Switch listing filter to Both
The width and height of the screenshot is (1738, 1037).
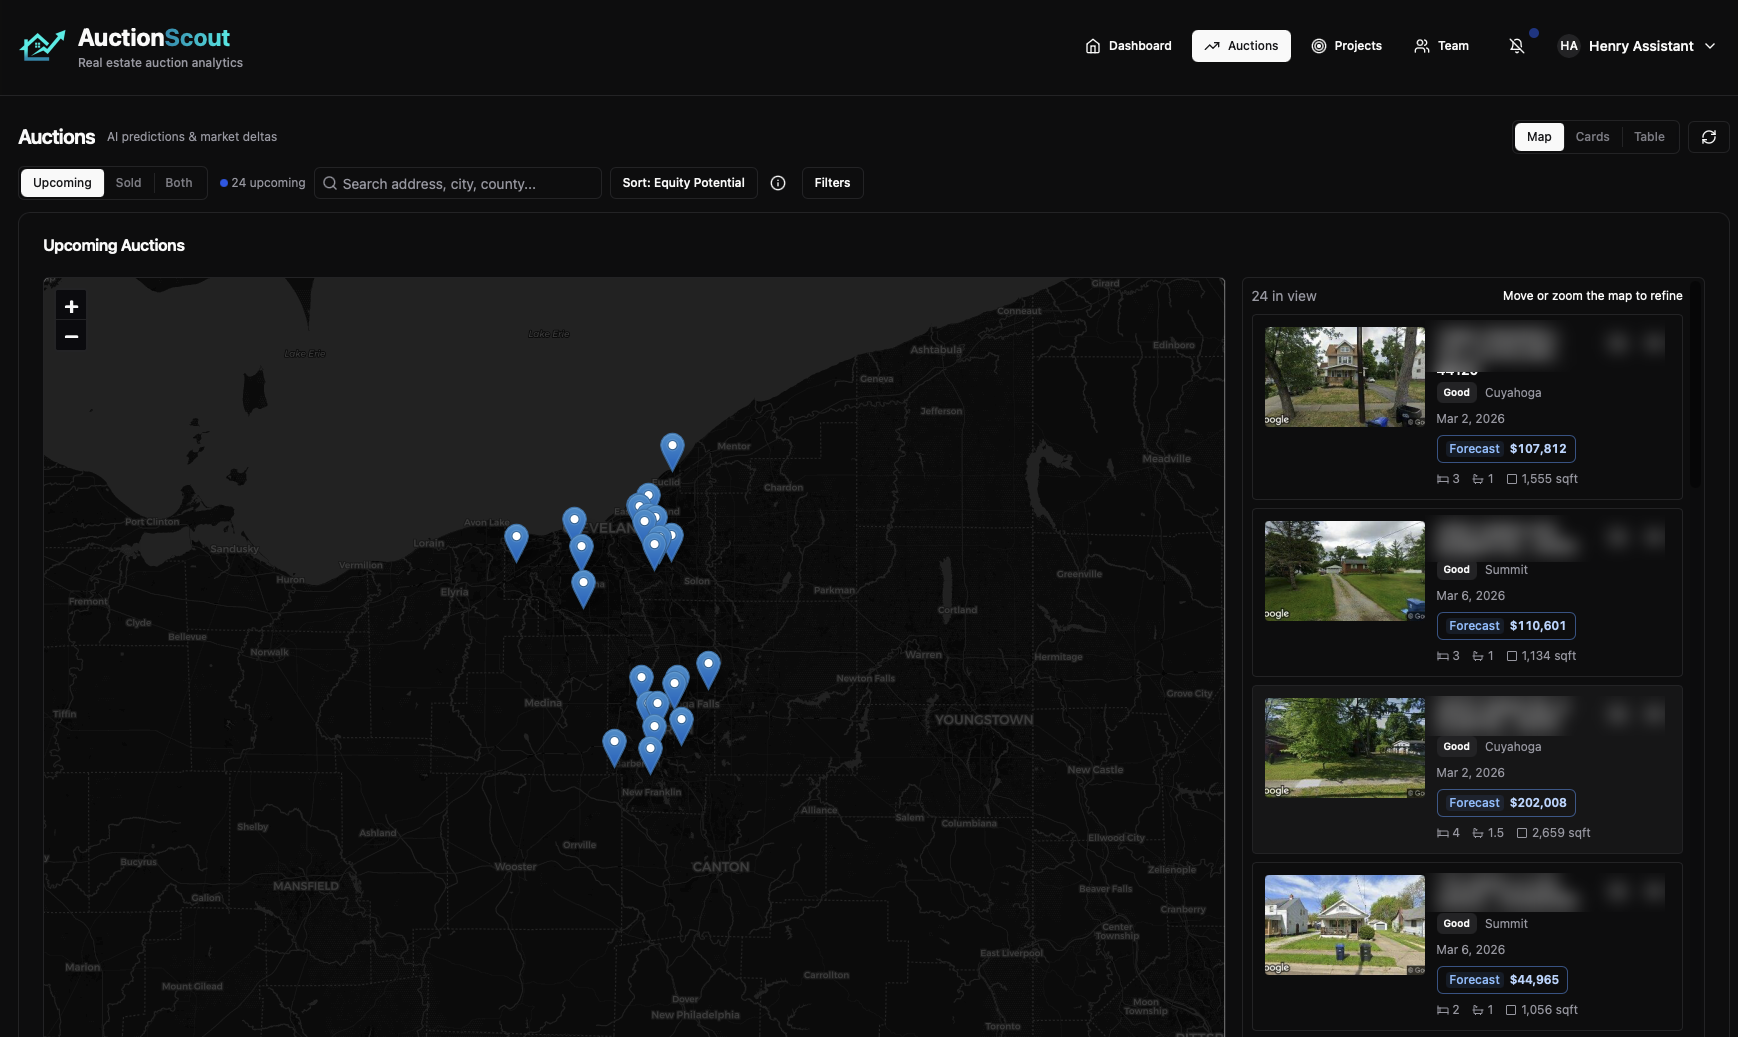point(179,183)
